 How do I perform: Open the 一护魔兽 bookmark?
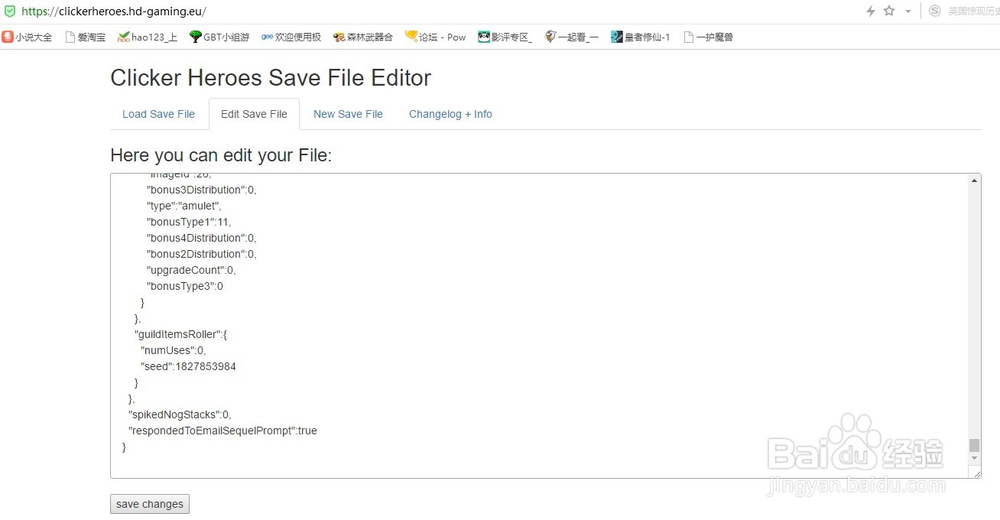(708, 37)
